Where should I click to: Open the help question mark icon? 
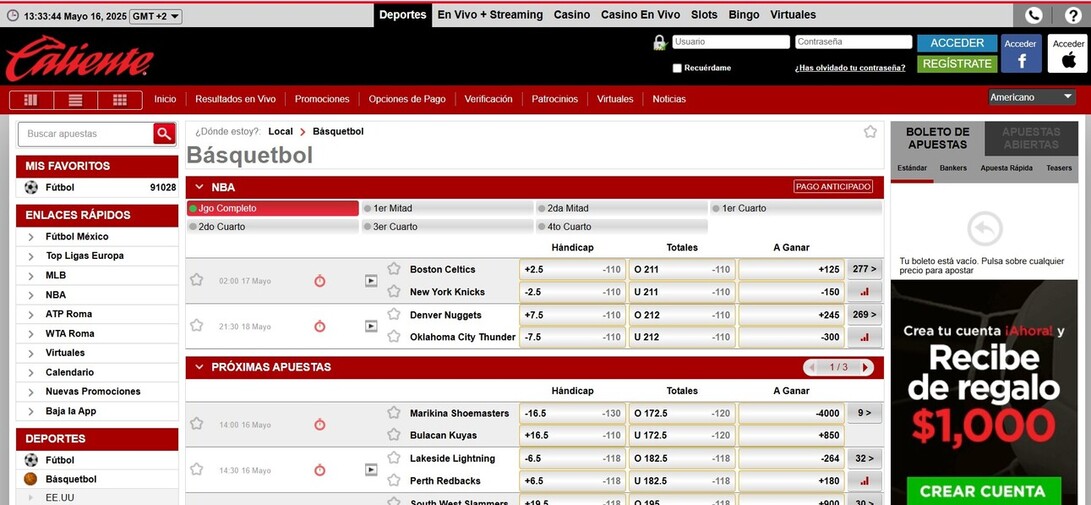click(x=1074, y=15)
